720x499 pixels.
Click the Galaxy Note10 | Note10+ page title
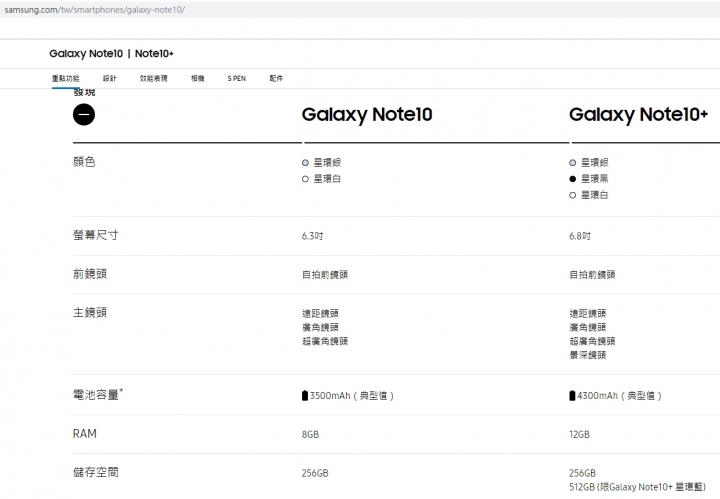pos(112,54)
